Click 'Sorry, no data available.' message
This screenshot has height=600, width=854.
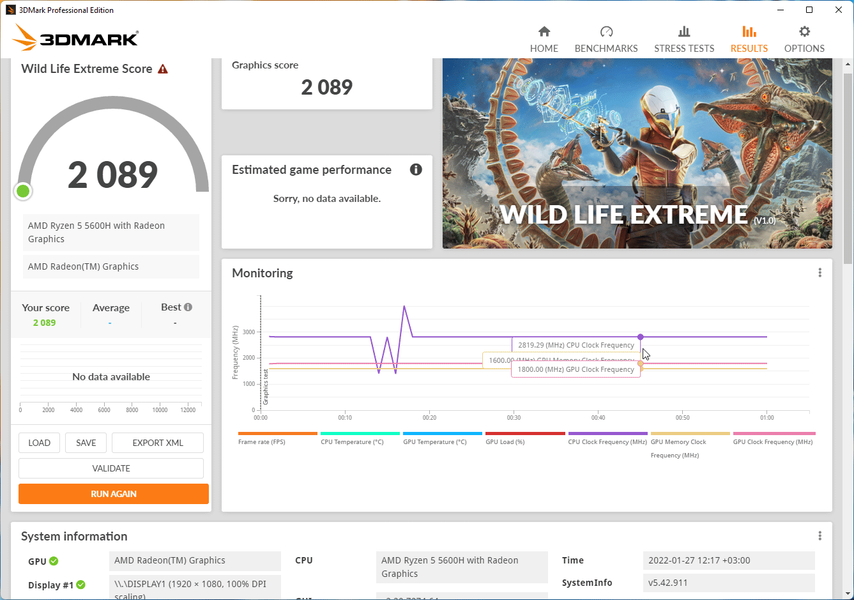coord(327,199)
